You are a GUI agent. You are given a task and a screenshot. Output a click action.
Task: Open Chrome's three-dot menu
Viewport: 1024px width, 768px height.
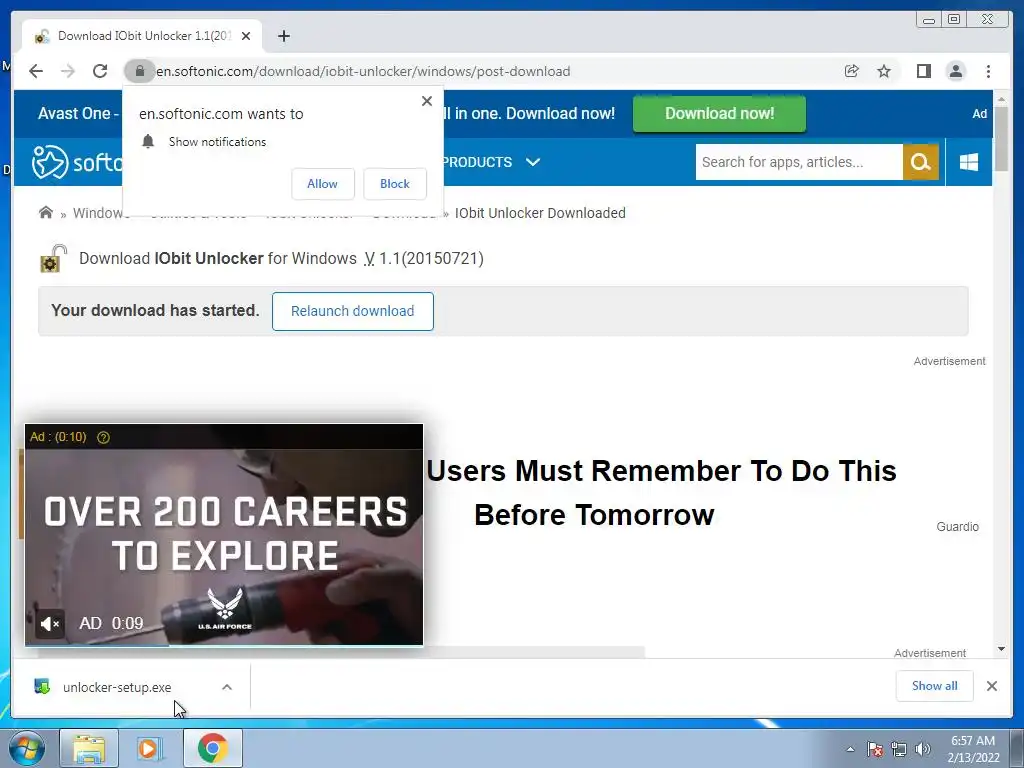pyautogui.click(x=989, y=71)
